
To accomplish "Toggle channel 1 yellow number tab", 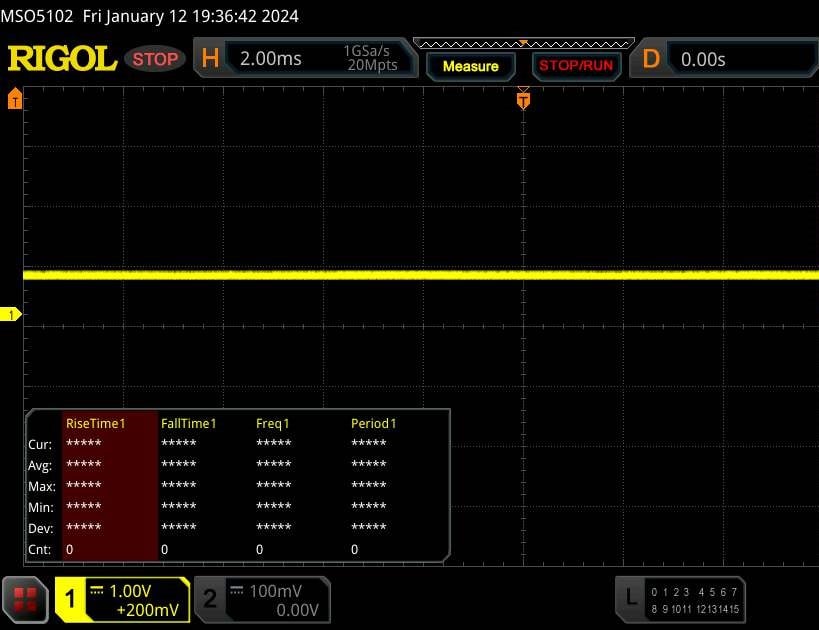I will [x=71, y=599].
